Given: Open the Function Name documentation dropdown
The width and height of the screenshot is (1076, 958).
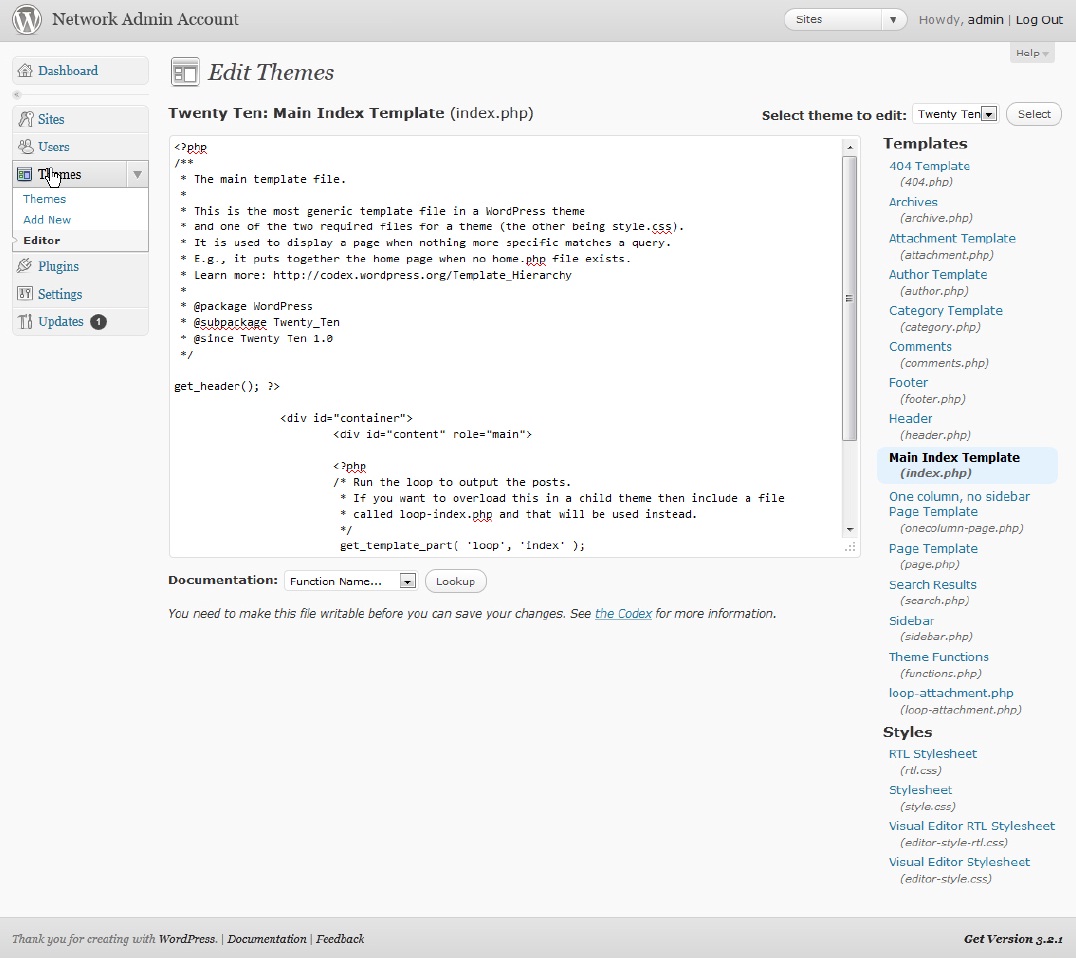Looking at the screenshot, I should (350, 581).
